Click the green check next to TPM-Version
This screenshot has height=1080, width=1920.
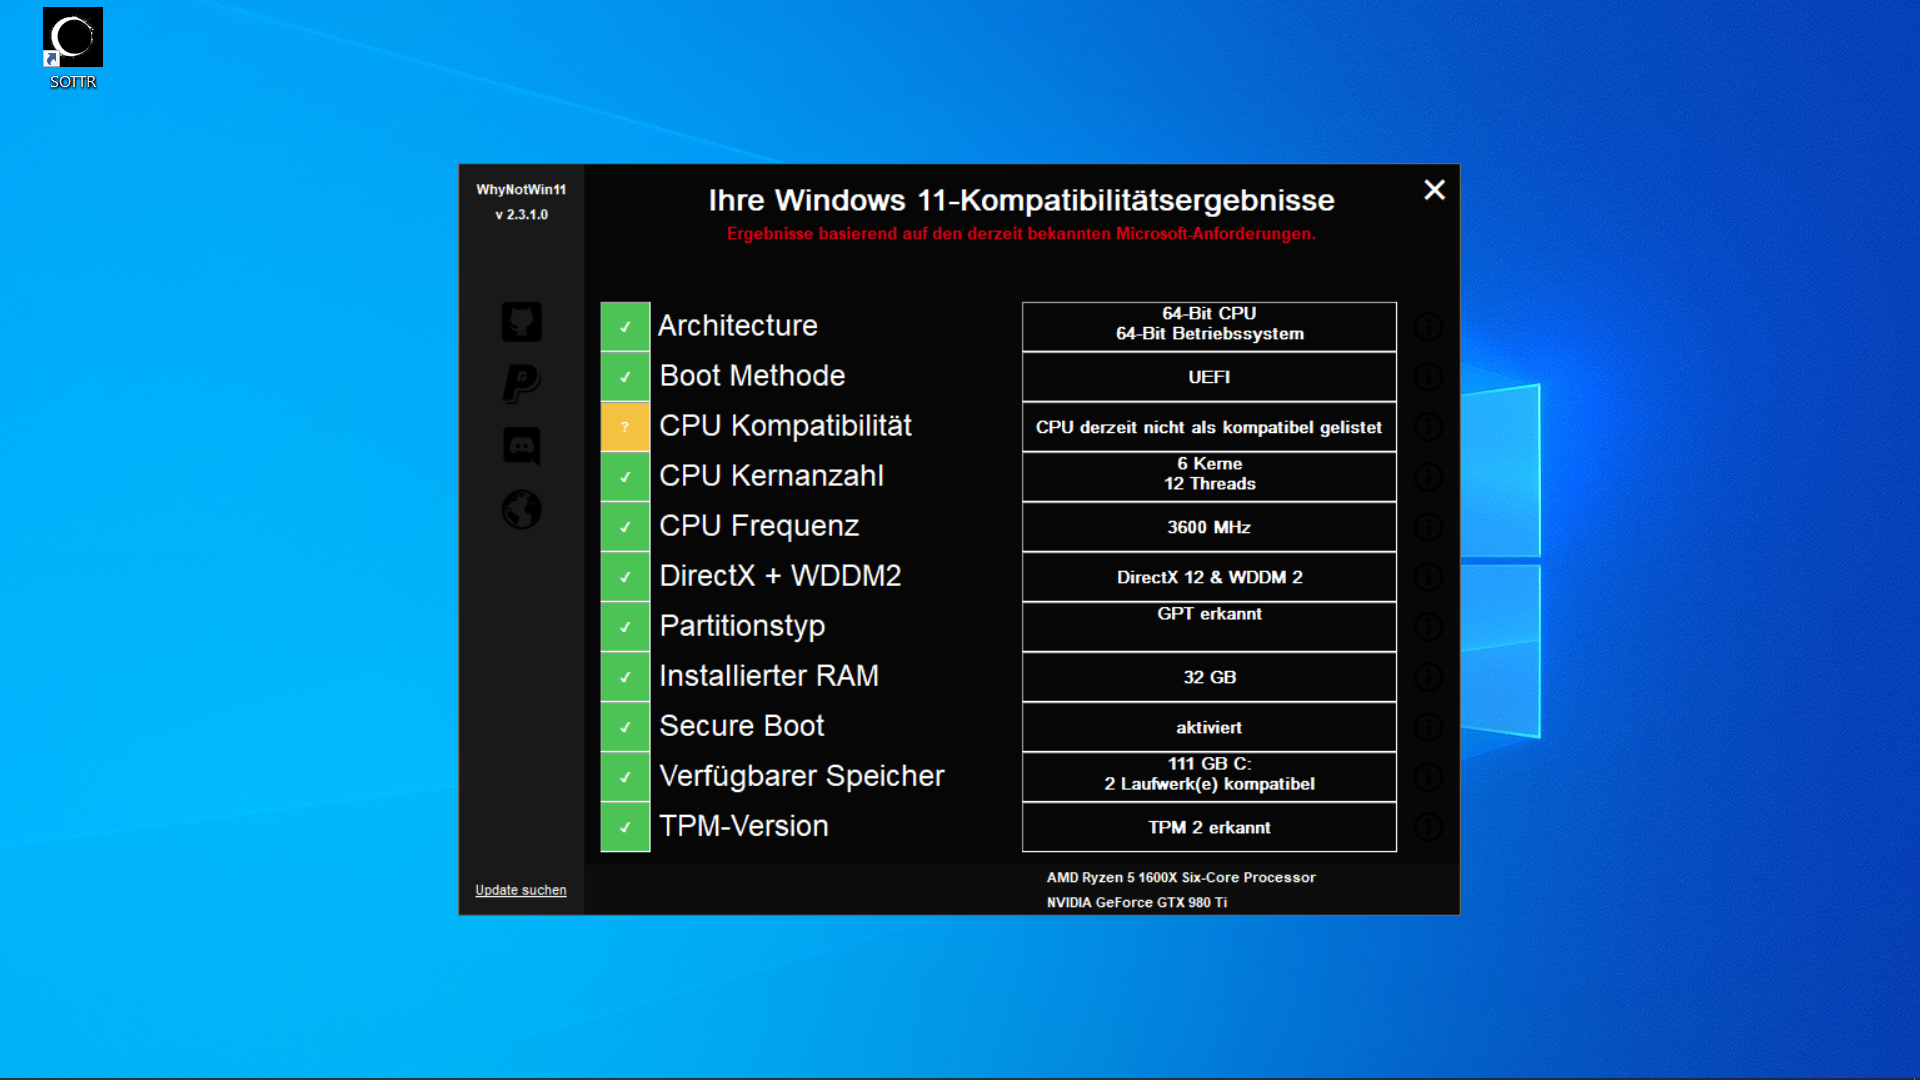click(625, 827)
